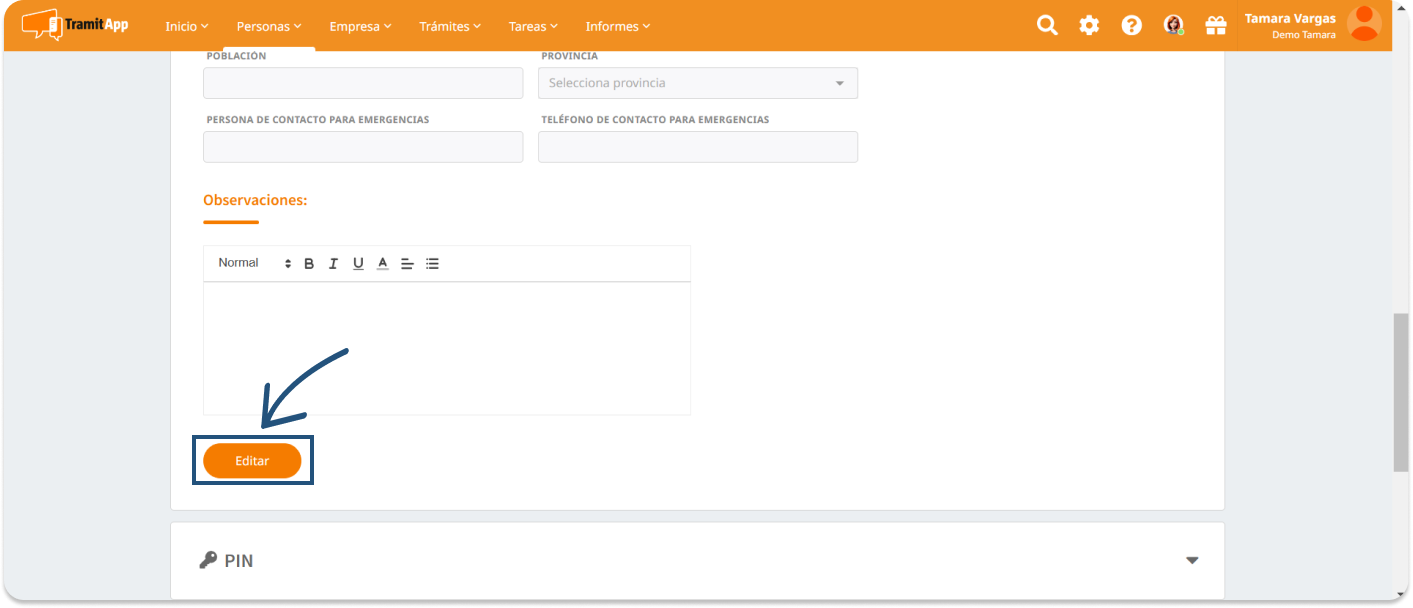Viewport: 1413px width, 608px height.
Task: Open the Personas menu
Action: coord(268,26)
